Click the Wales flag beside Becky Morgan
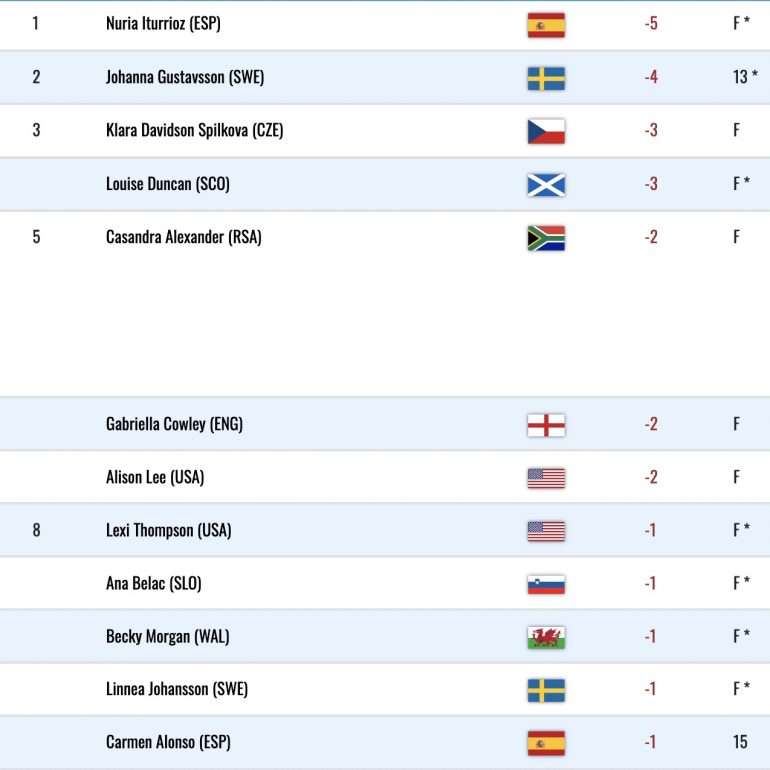 tap(546, 637)
